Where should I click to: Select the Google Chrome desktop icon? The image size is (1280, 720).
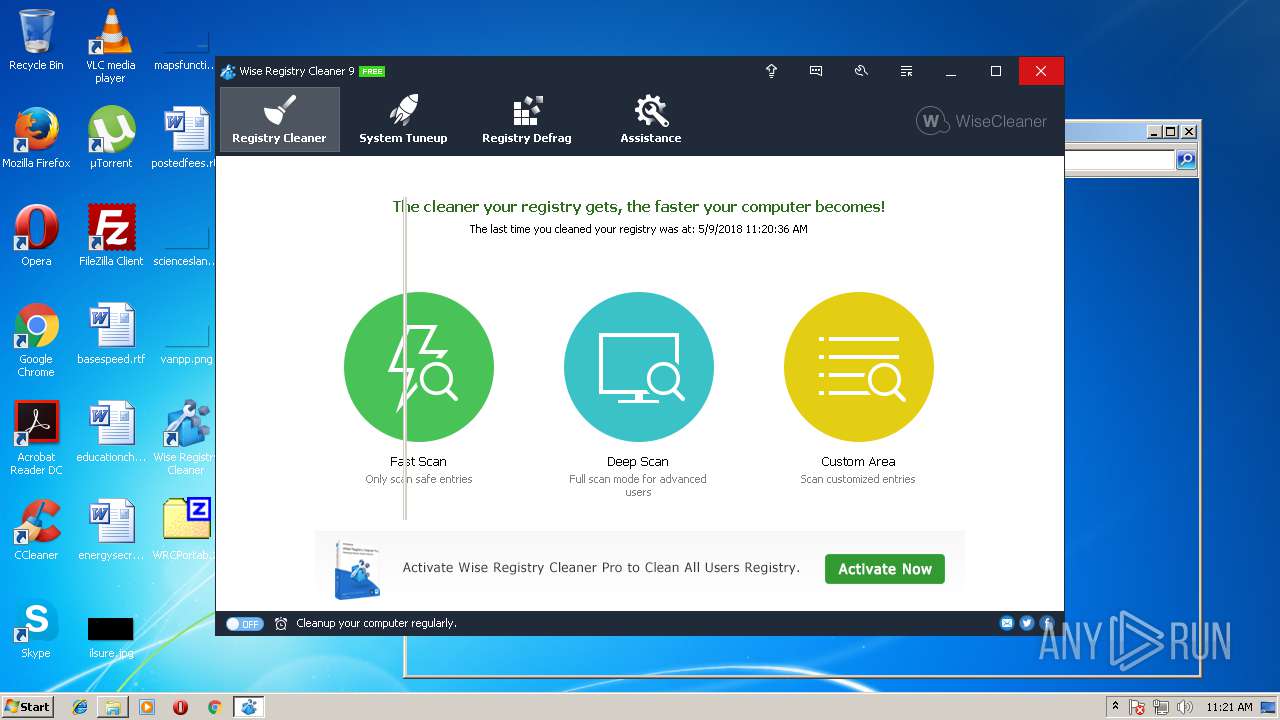click(x=36, y=340)
